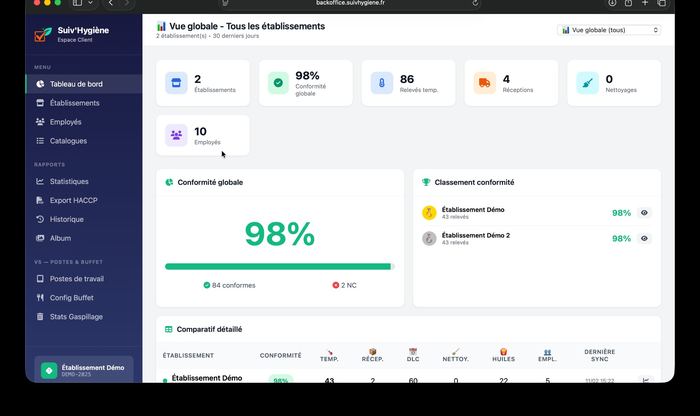Click the HUILES column header

(x=504, y=356)
